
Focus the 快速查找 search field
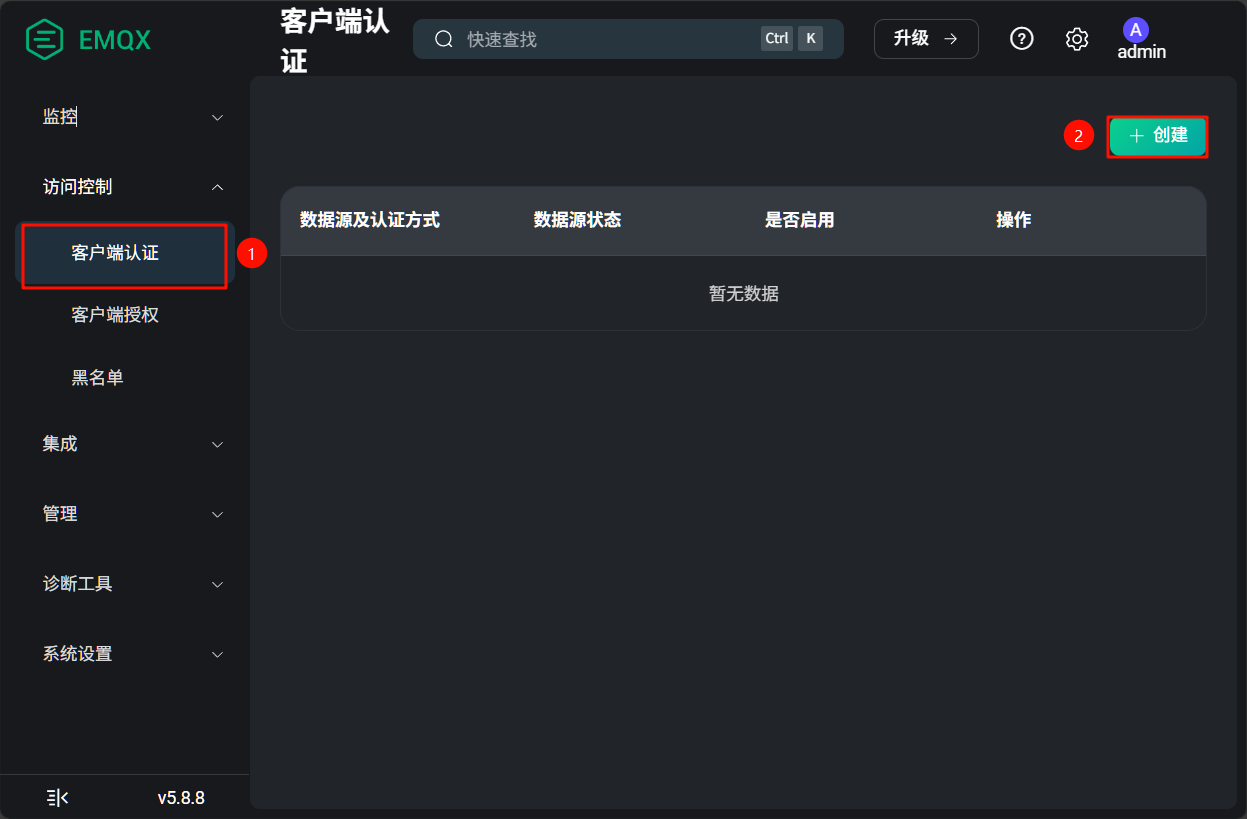click(600, 39)
